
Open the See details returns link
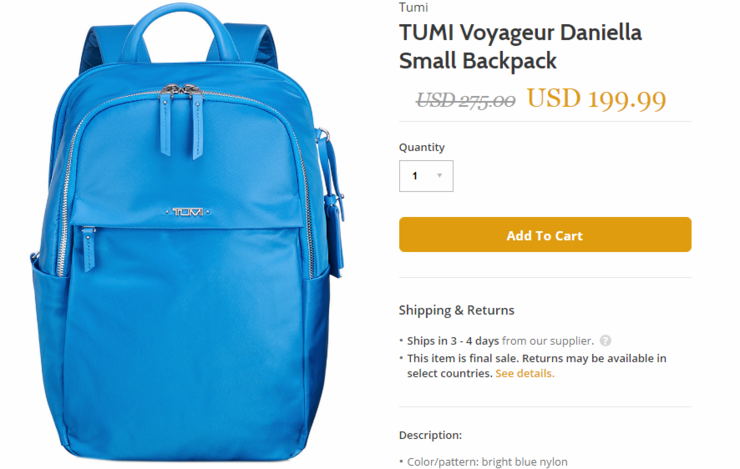[x=525, y=373]
